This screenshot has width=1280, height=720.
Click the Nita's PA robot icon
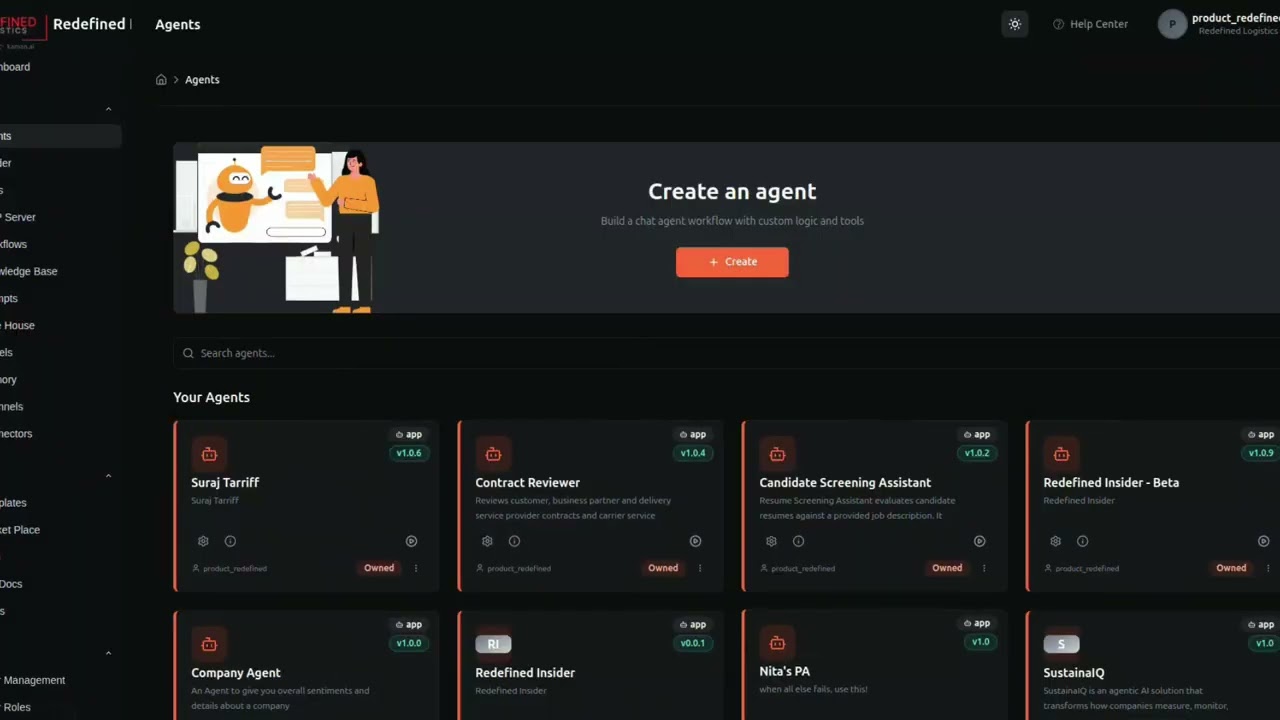(777, 643)
